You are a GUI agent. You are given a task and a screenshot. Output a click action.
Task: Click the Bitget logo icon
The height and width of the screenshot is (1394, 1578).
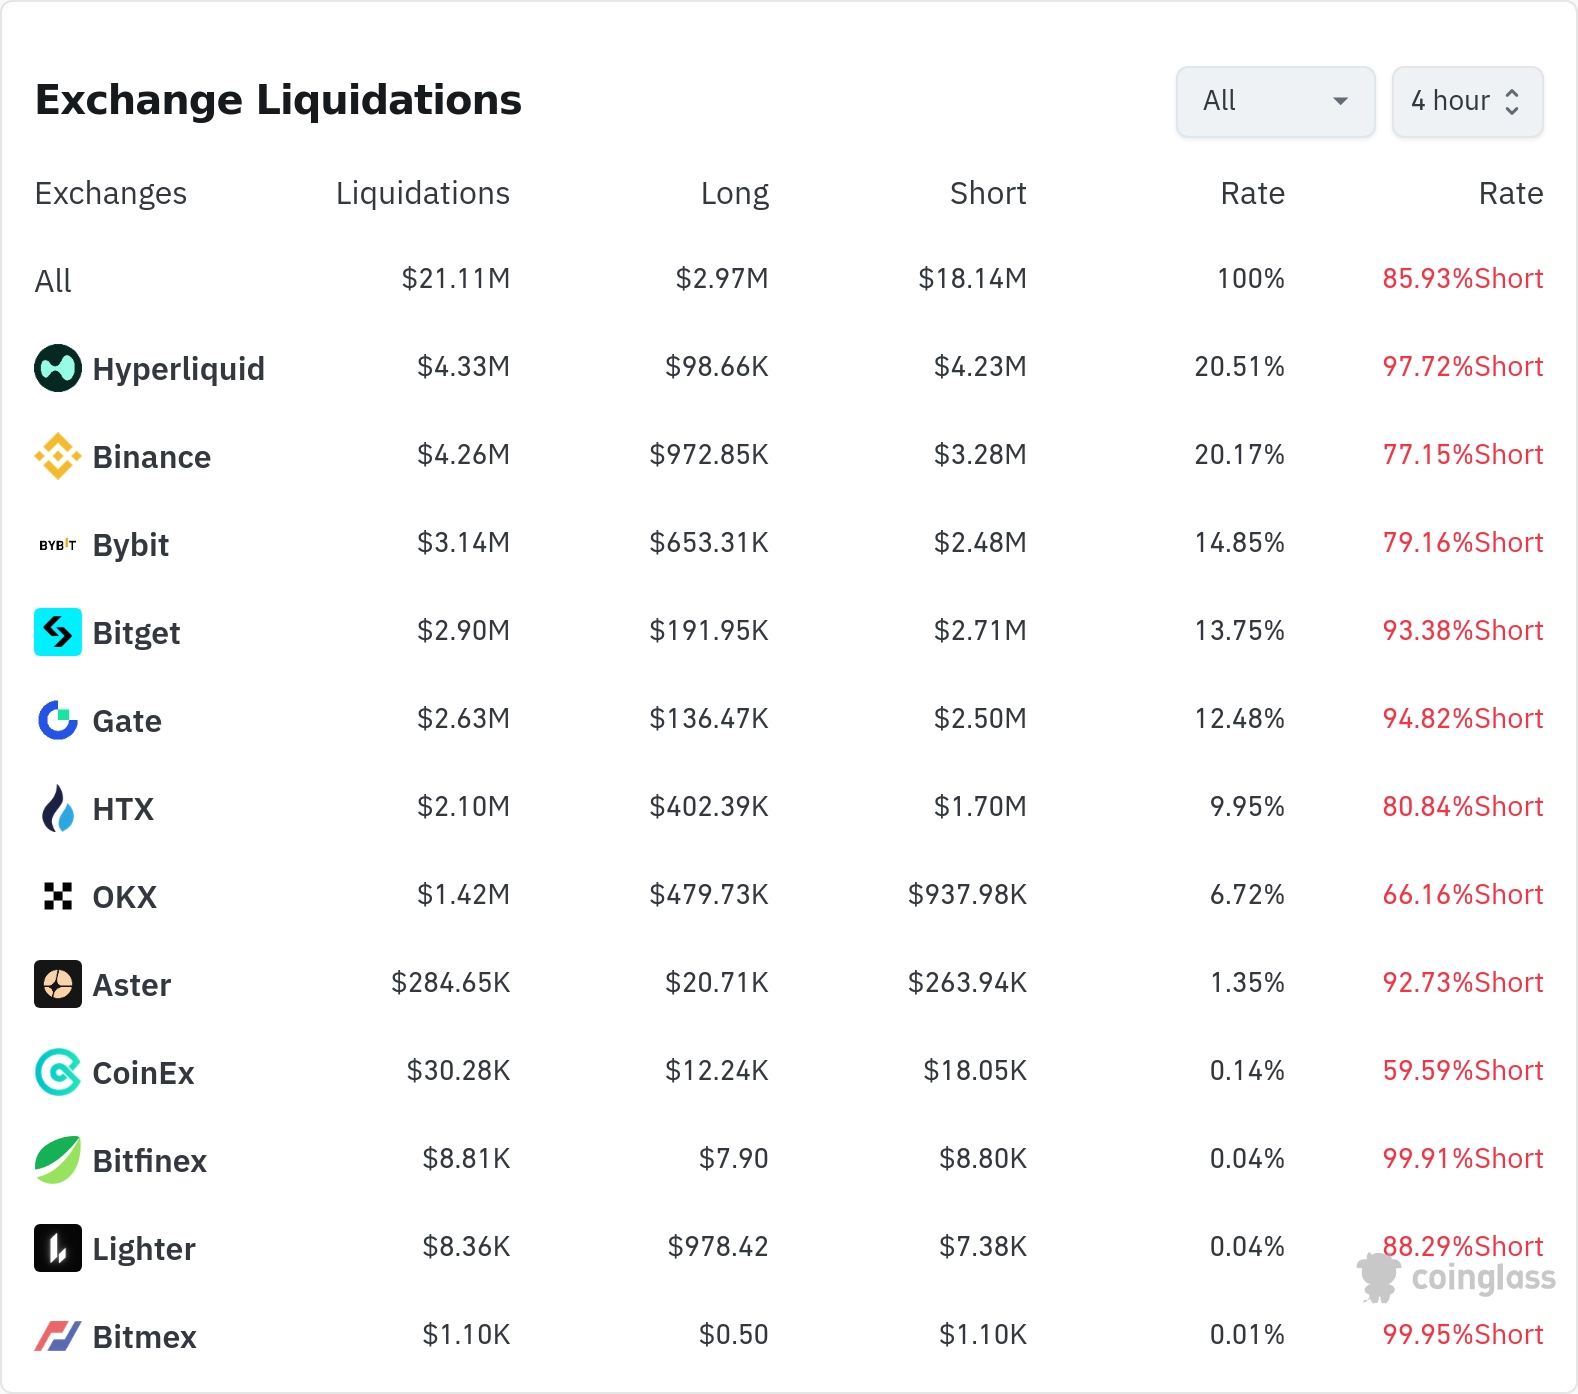58,632
